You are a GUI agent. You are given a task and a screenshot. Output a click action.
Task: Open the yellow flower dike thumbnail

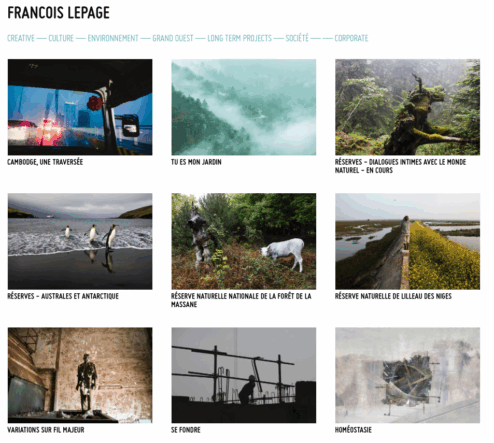[408, 241]
